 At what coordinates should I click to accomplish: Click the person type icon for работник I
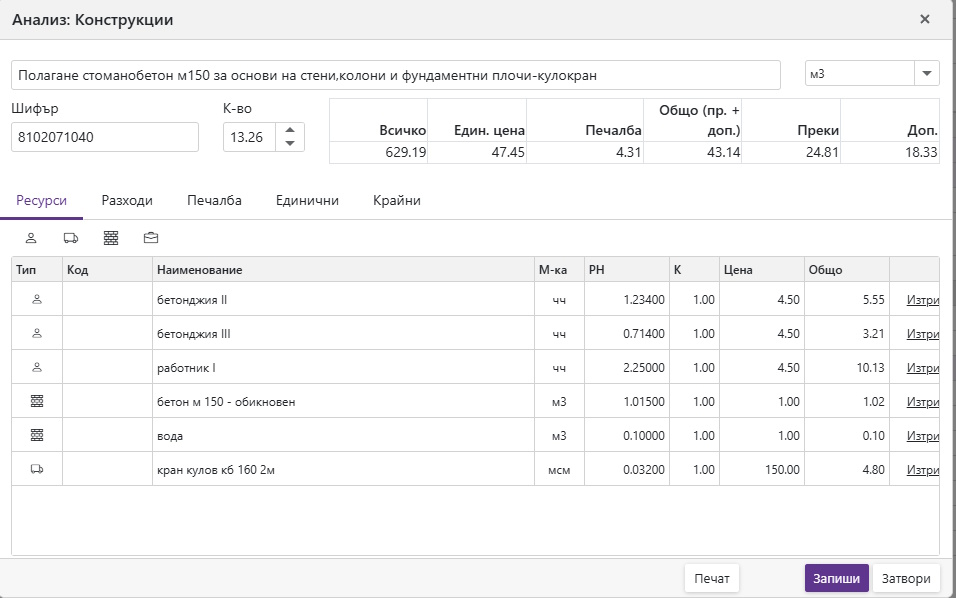pyautogui.click(x=37, y=367)
